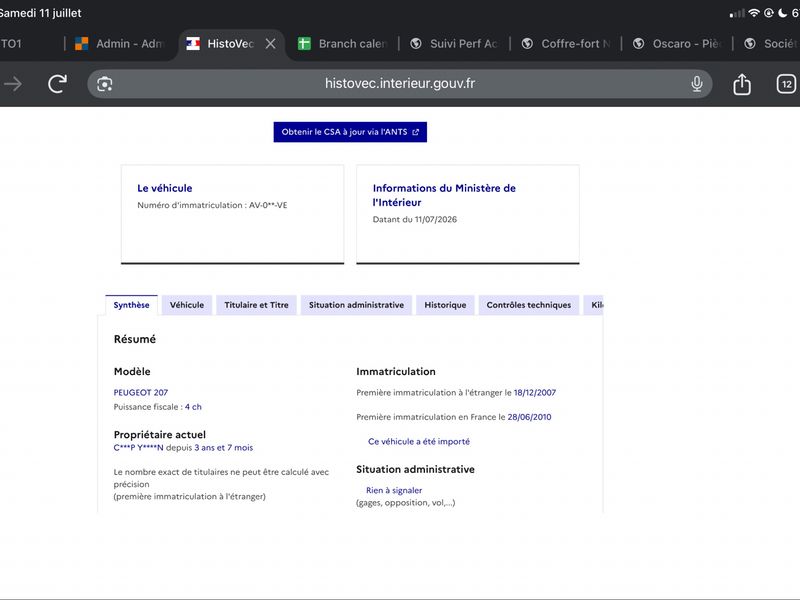Viewport: 800px width, 600px height.
Task: Tap the microphone voice search icon
Action: click(696, 84)
